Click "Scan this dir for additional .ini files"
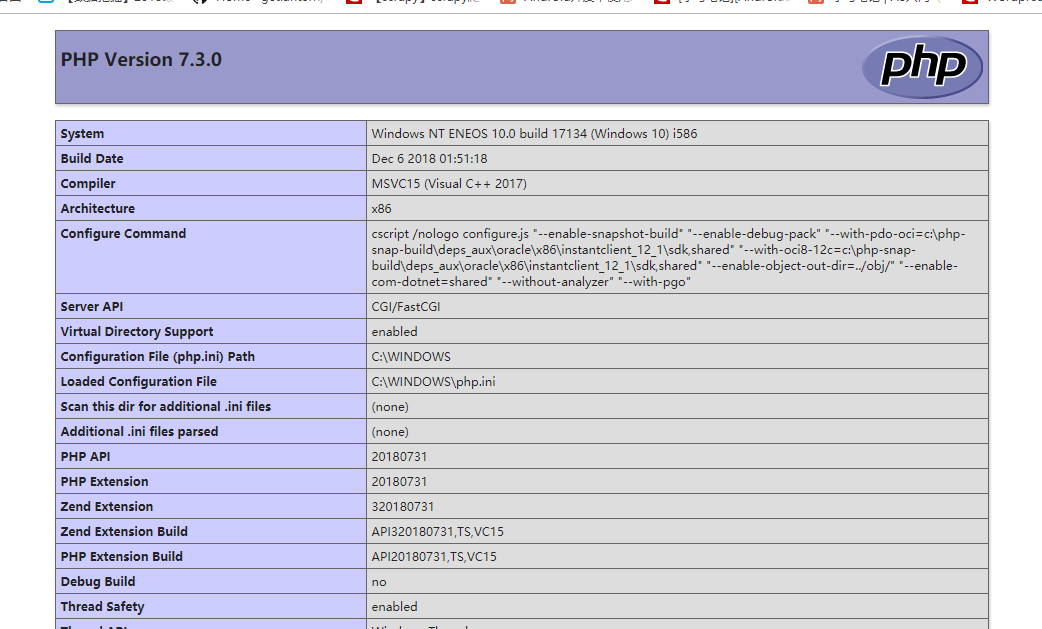This screenshot has height=629, width=1042. coord(165,406)
